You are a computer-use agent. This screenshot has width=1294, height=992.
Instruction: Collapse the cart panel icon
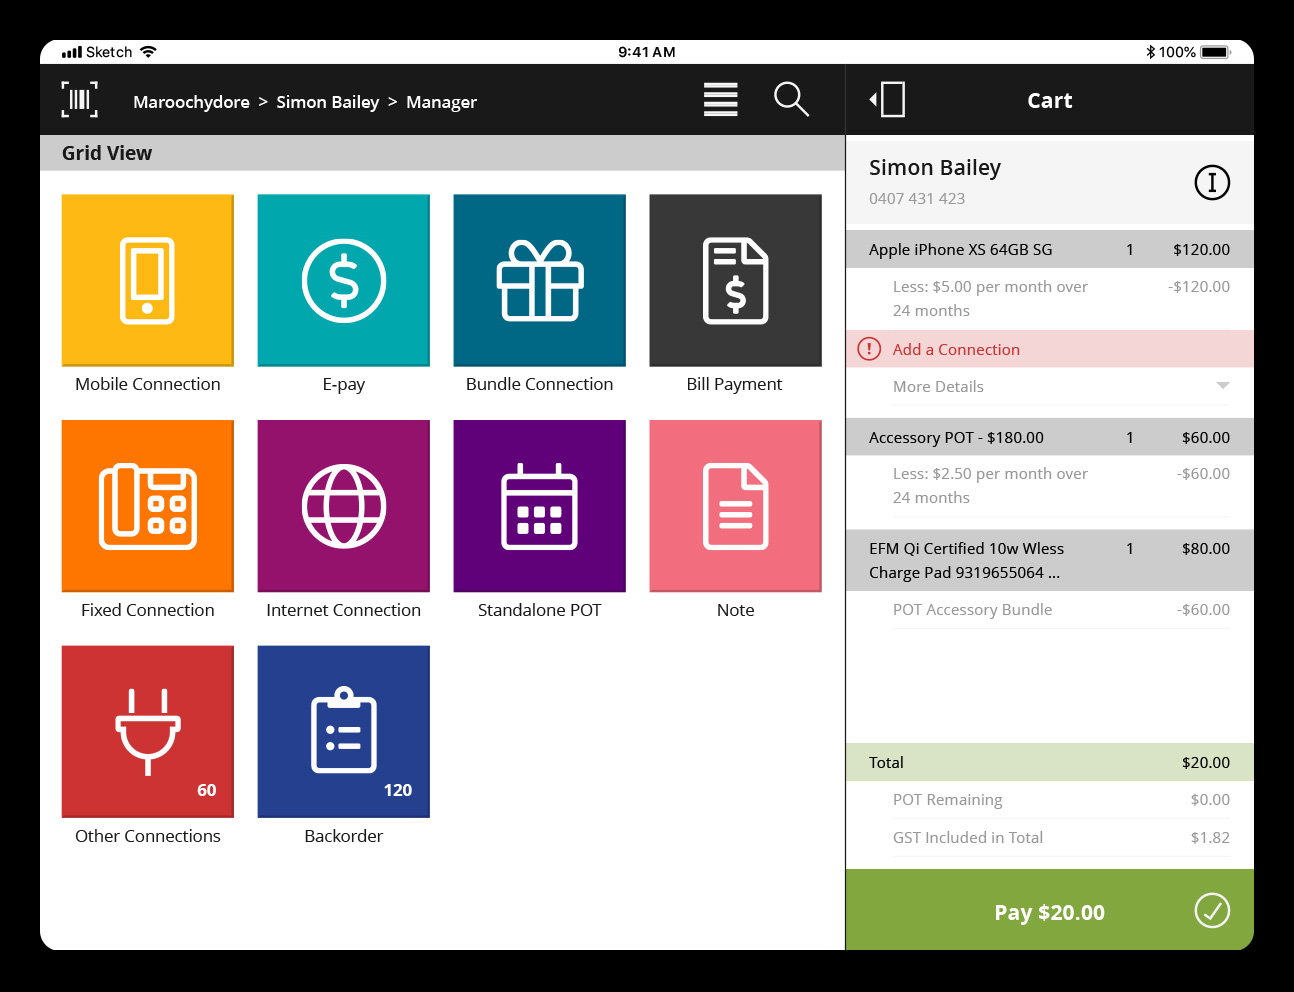(x=888, y=100)
